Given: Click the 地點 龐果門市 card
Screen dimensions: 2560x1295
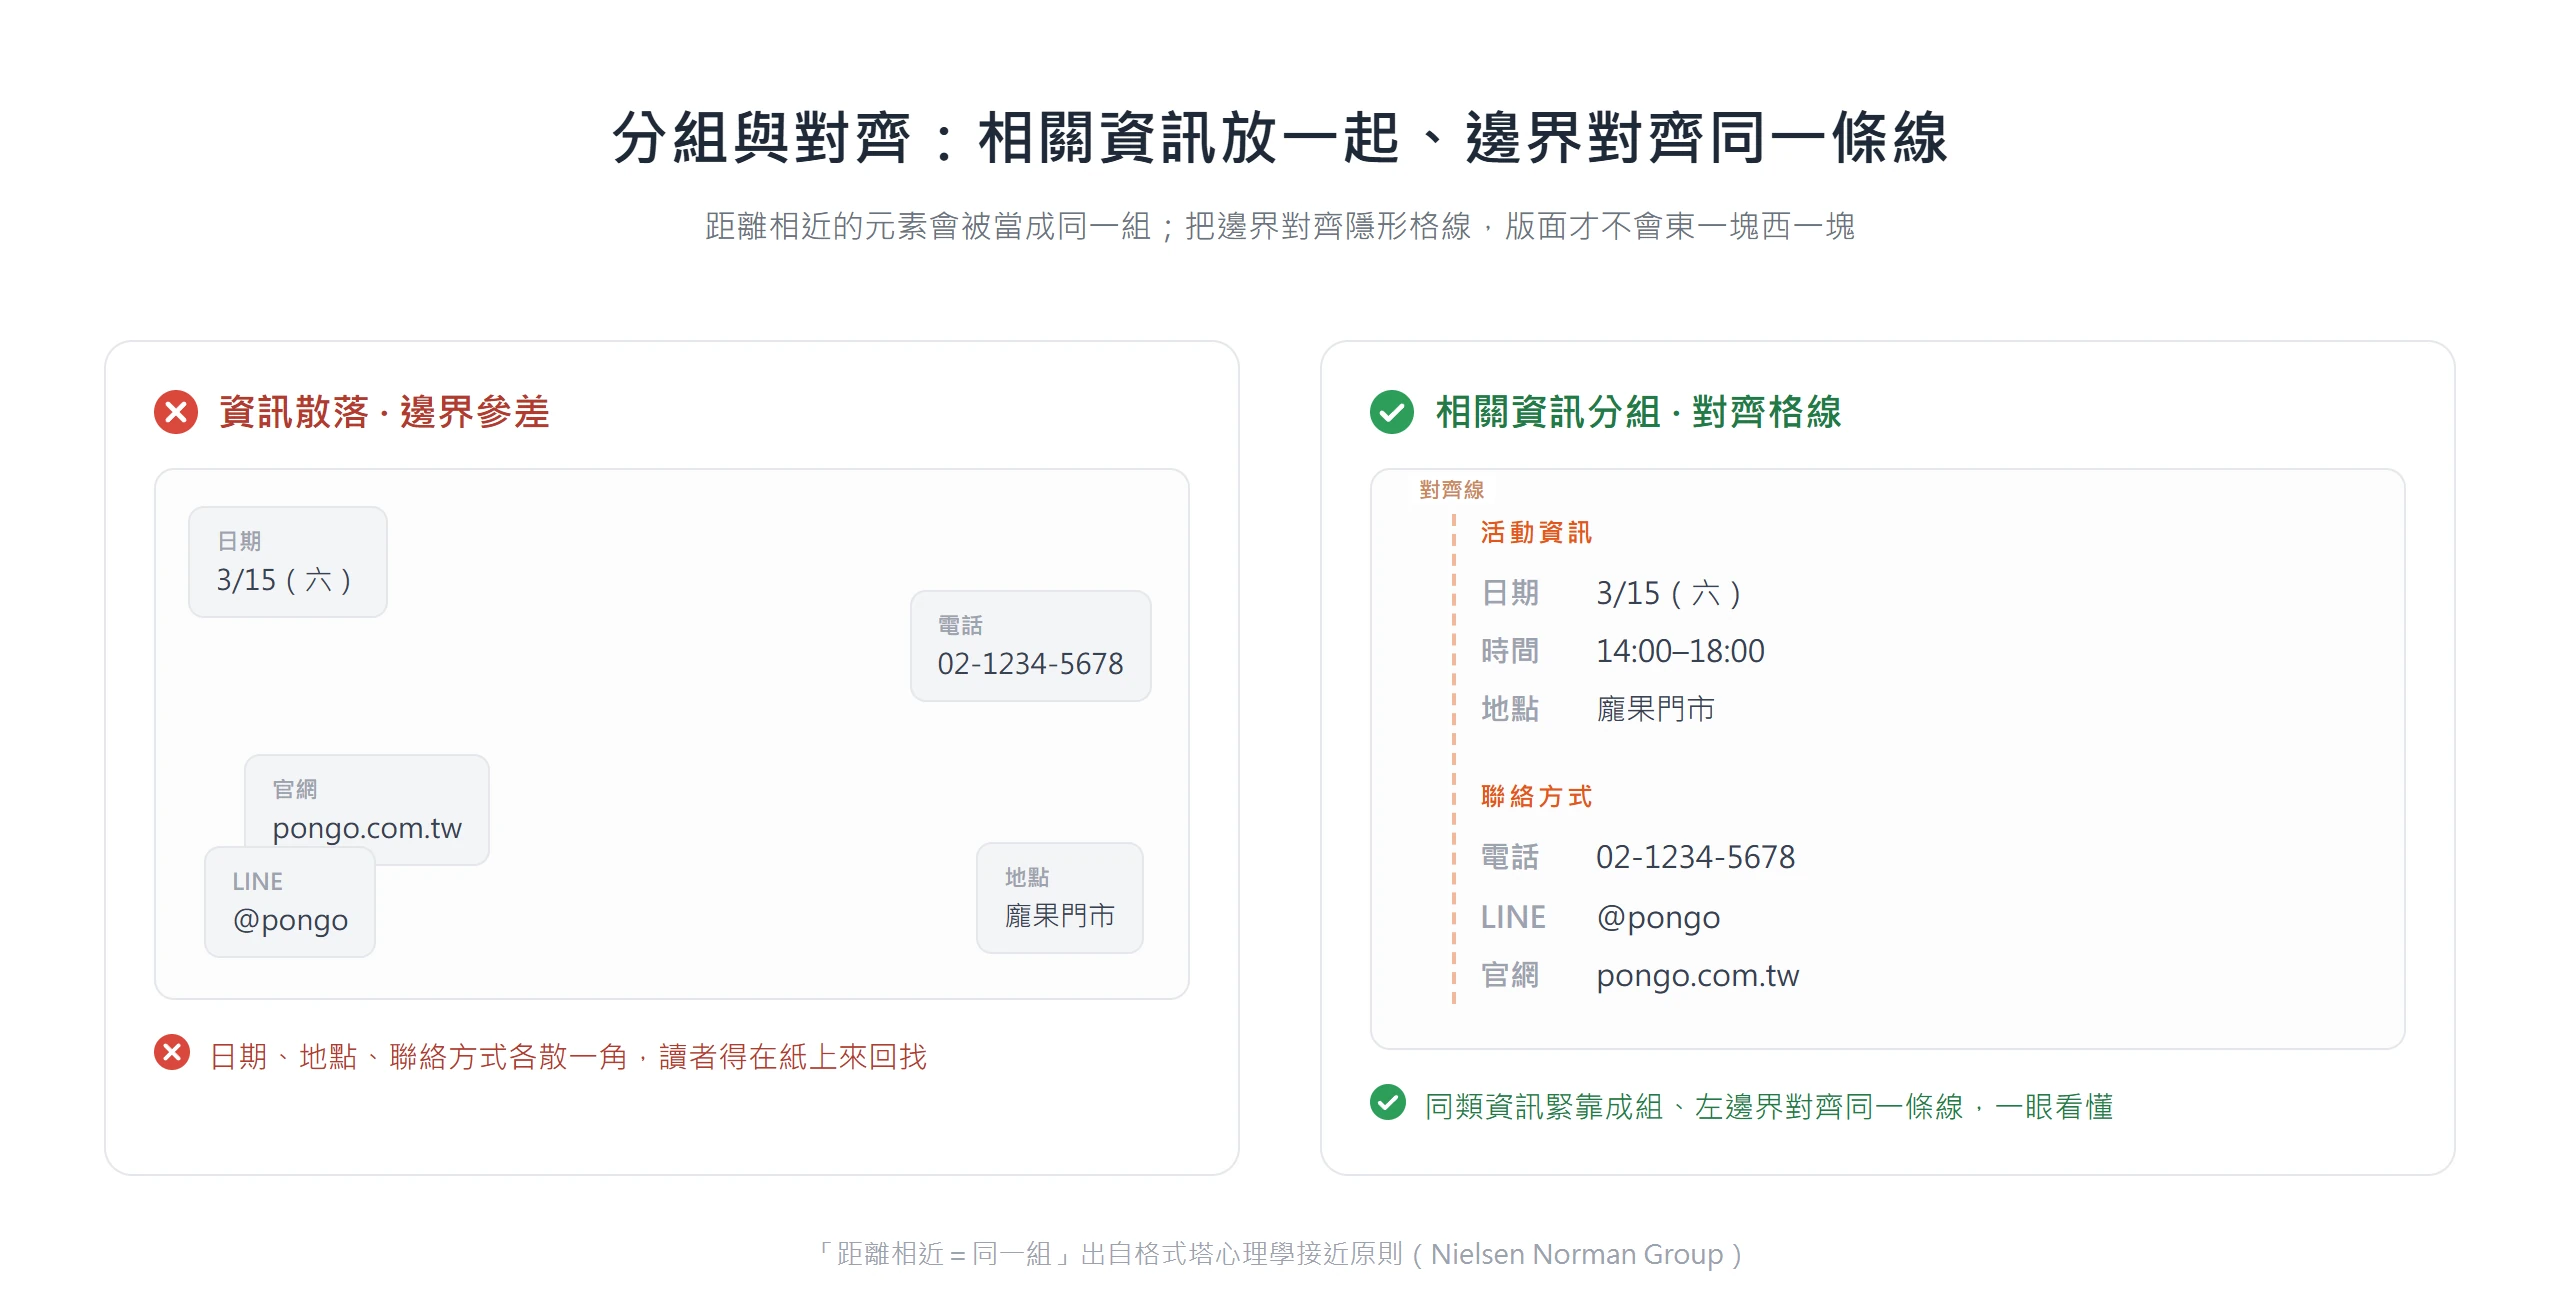Looking at the screenshot, I should 1060,898.
